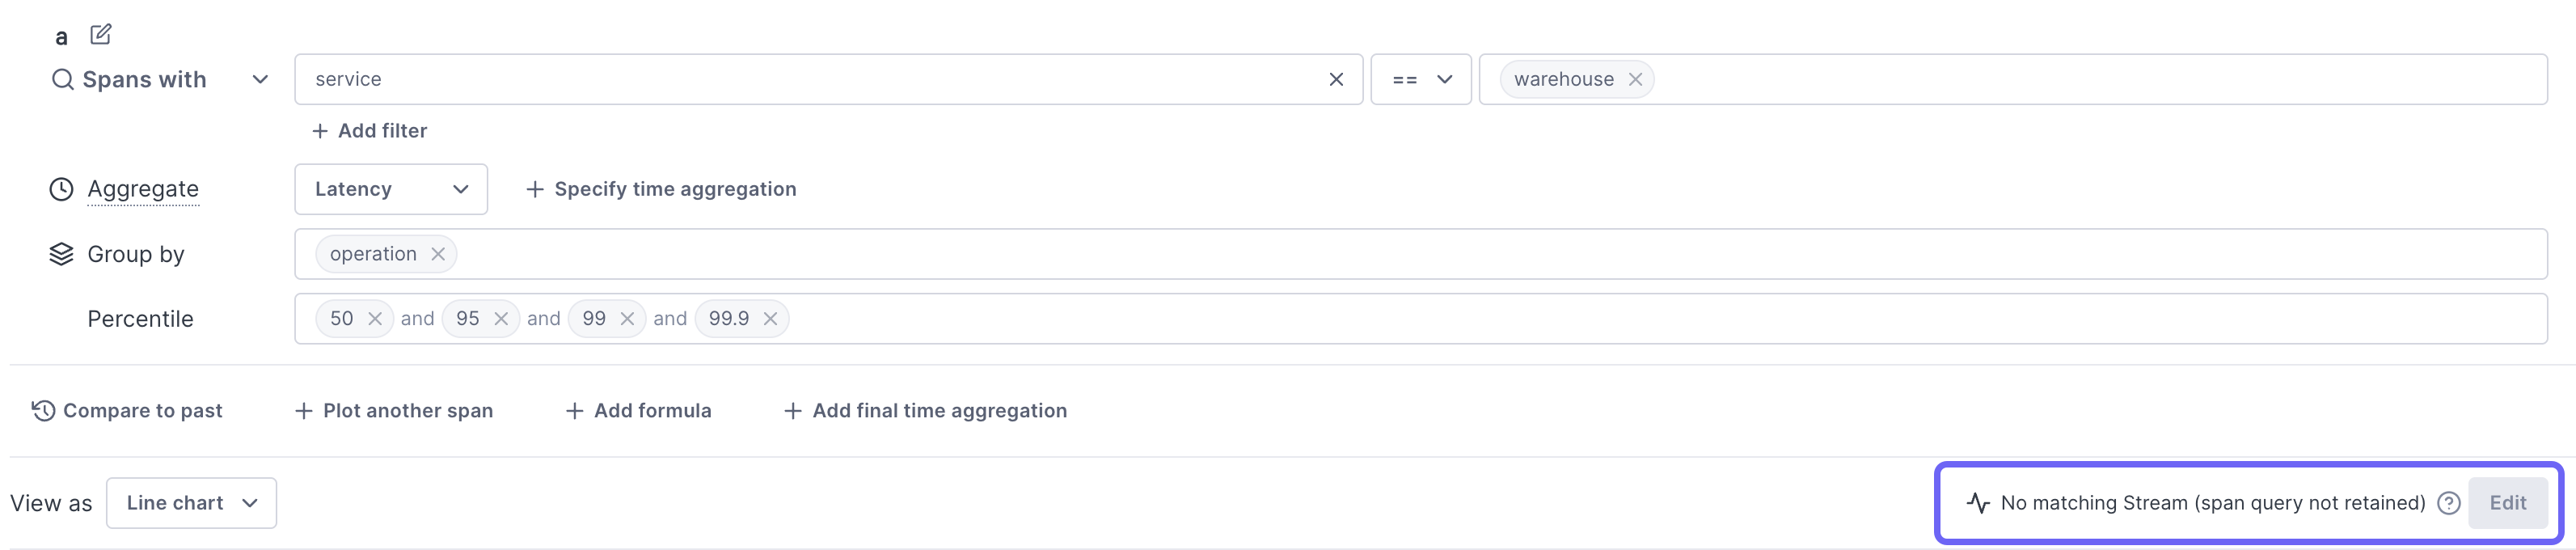Open the Line chart view dropdown

191,503
